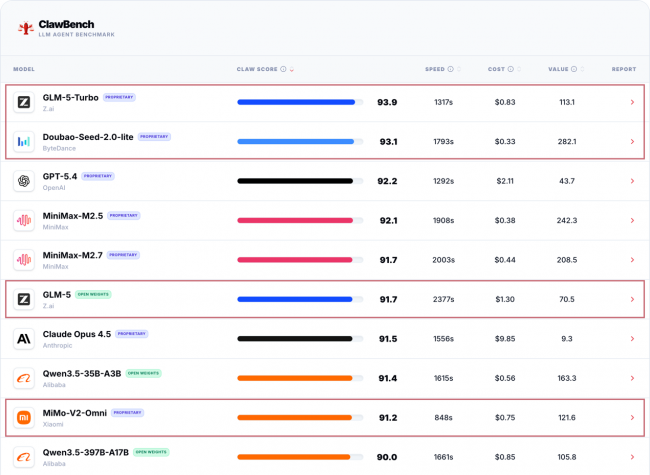650x475 pixels.
Task: Expand the GPT-5.4 report arrow
Action: pos(631,181)
